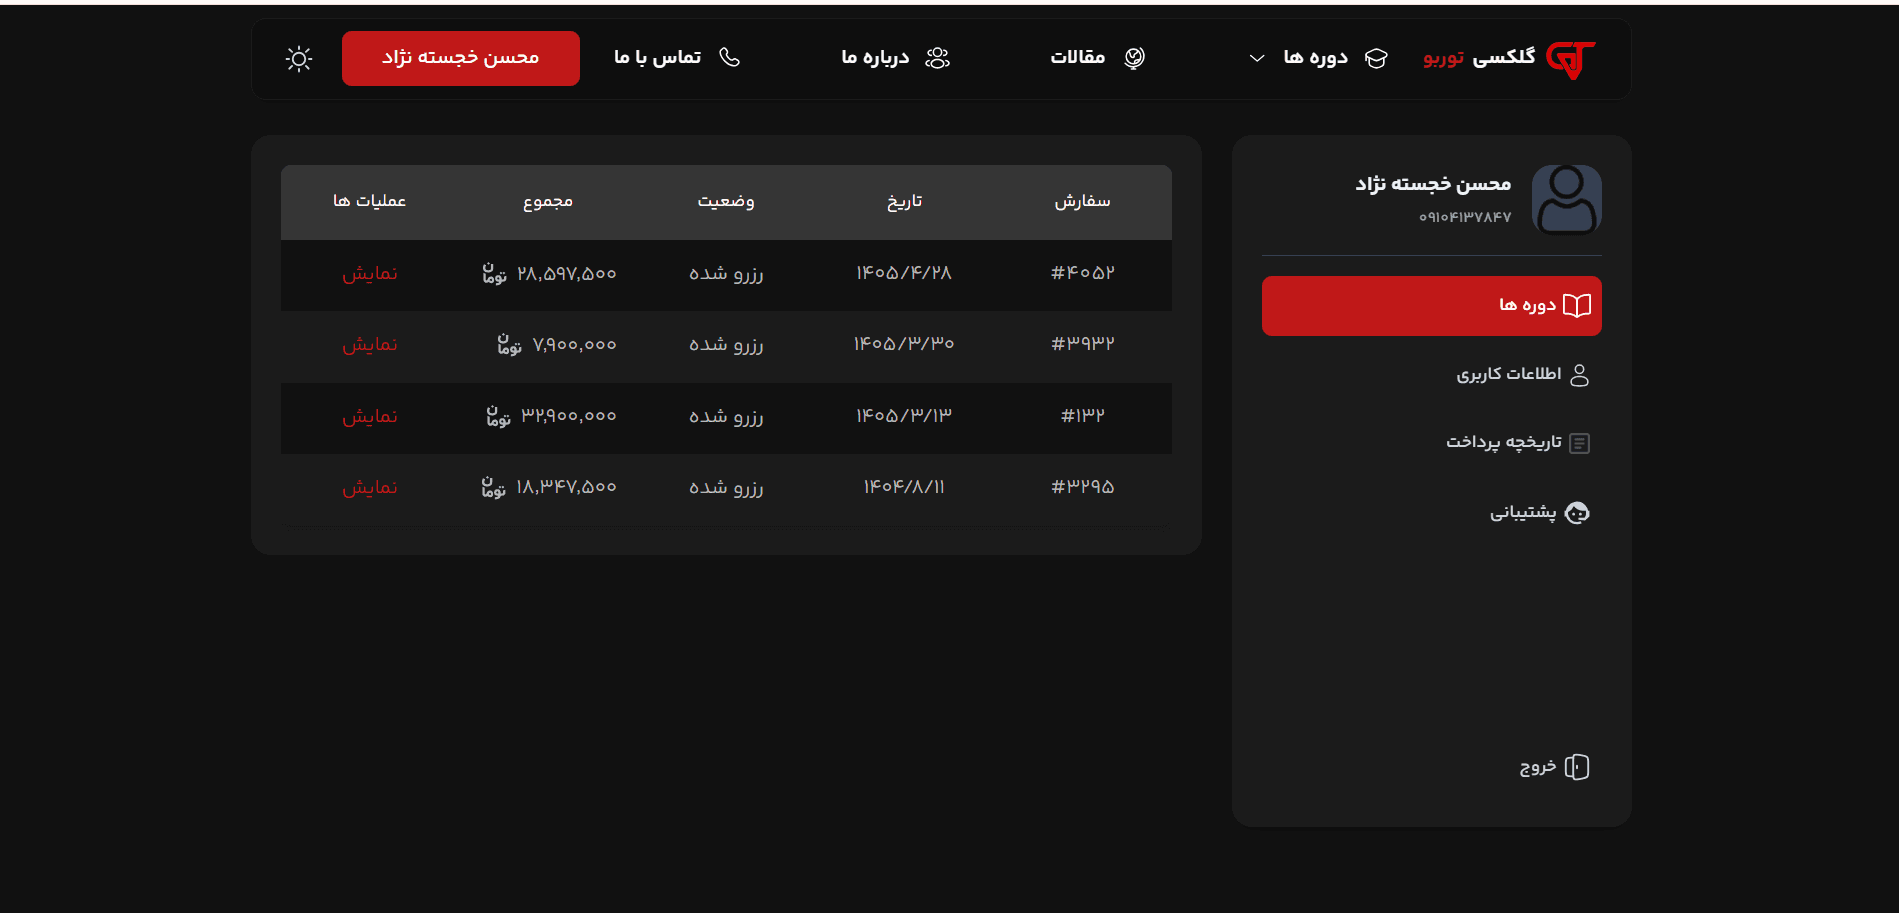Click order number #۳۹۳۲ cell
Screen dimensions: 1899x913
(1082, 344)
